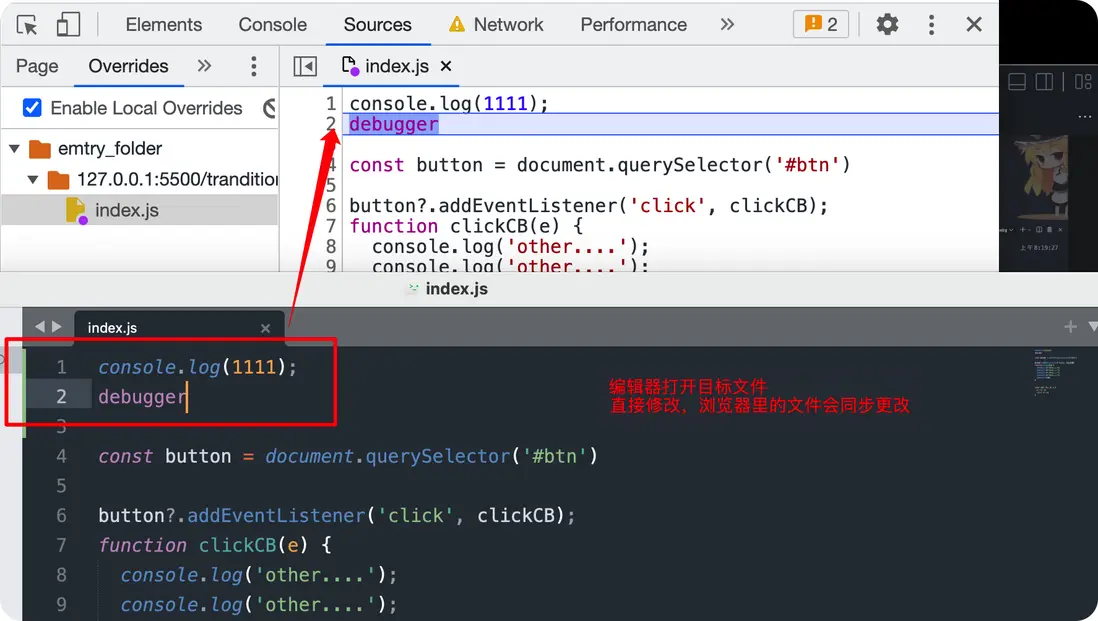Image resolution: width=1098 pixels, height=621 pixels.
Task: Switch to the Console tab
Action: point(272,25)
